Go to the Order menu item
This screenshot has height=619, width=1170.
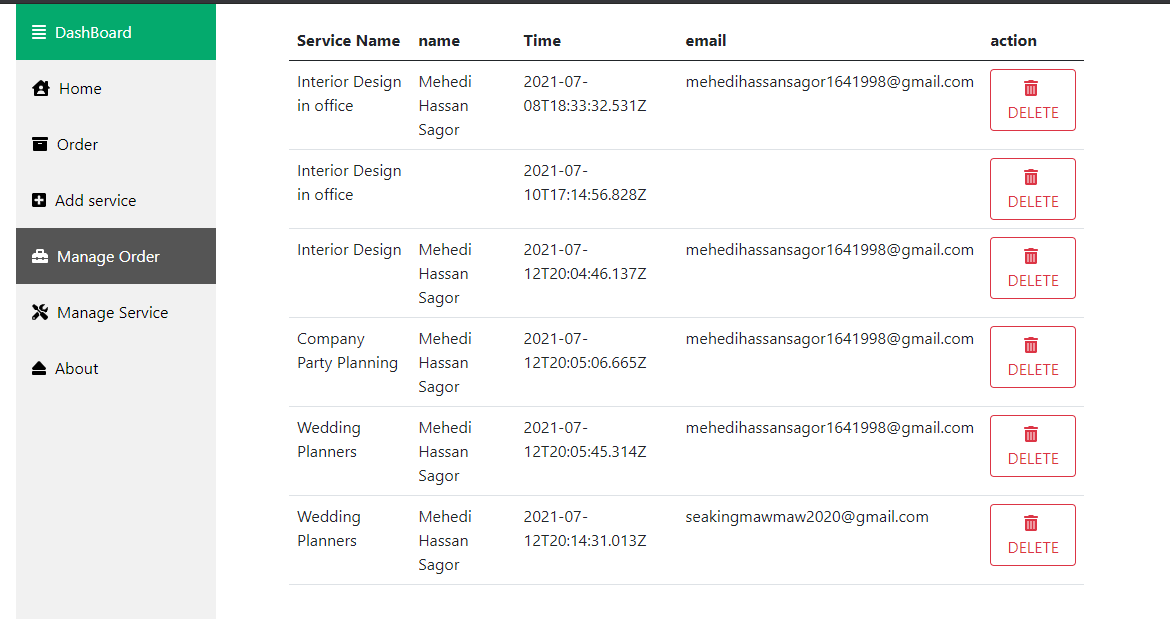(x=116, y=144)
